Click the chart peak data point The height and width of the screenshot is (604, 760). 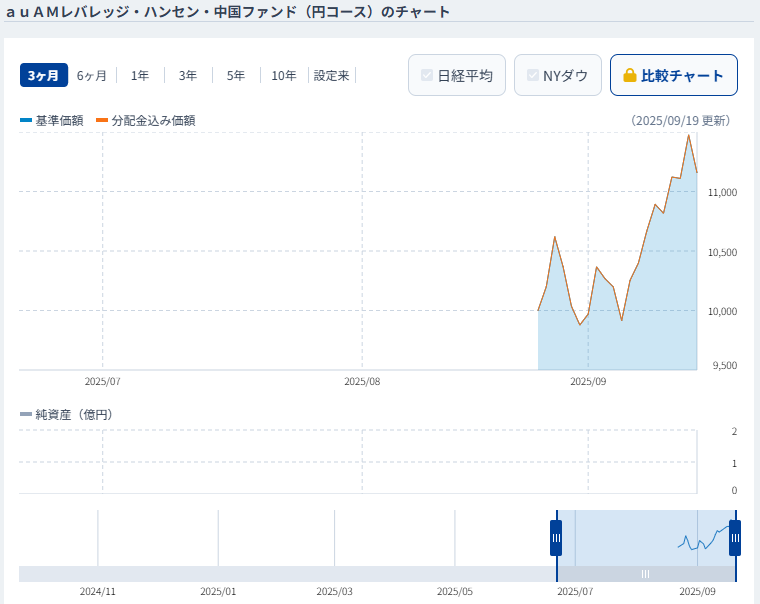click(688, 135)
